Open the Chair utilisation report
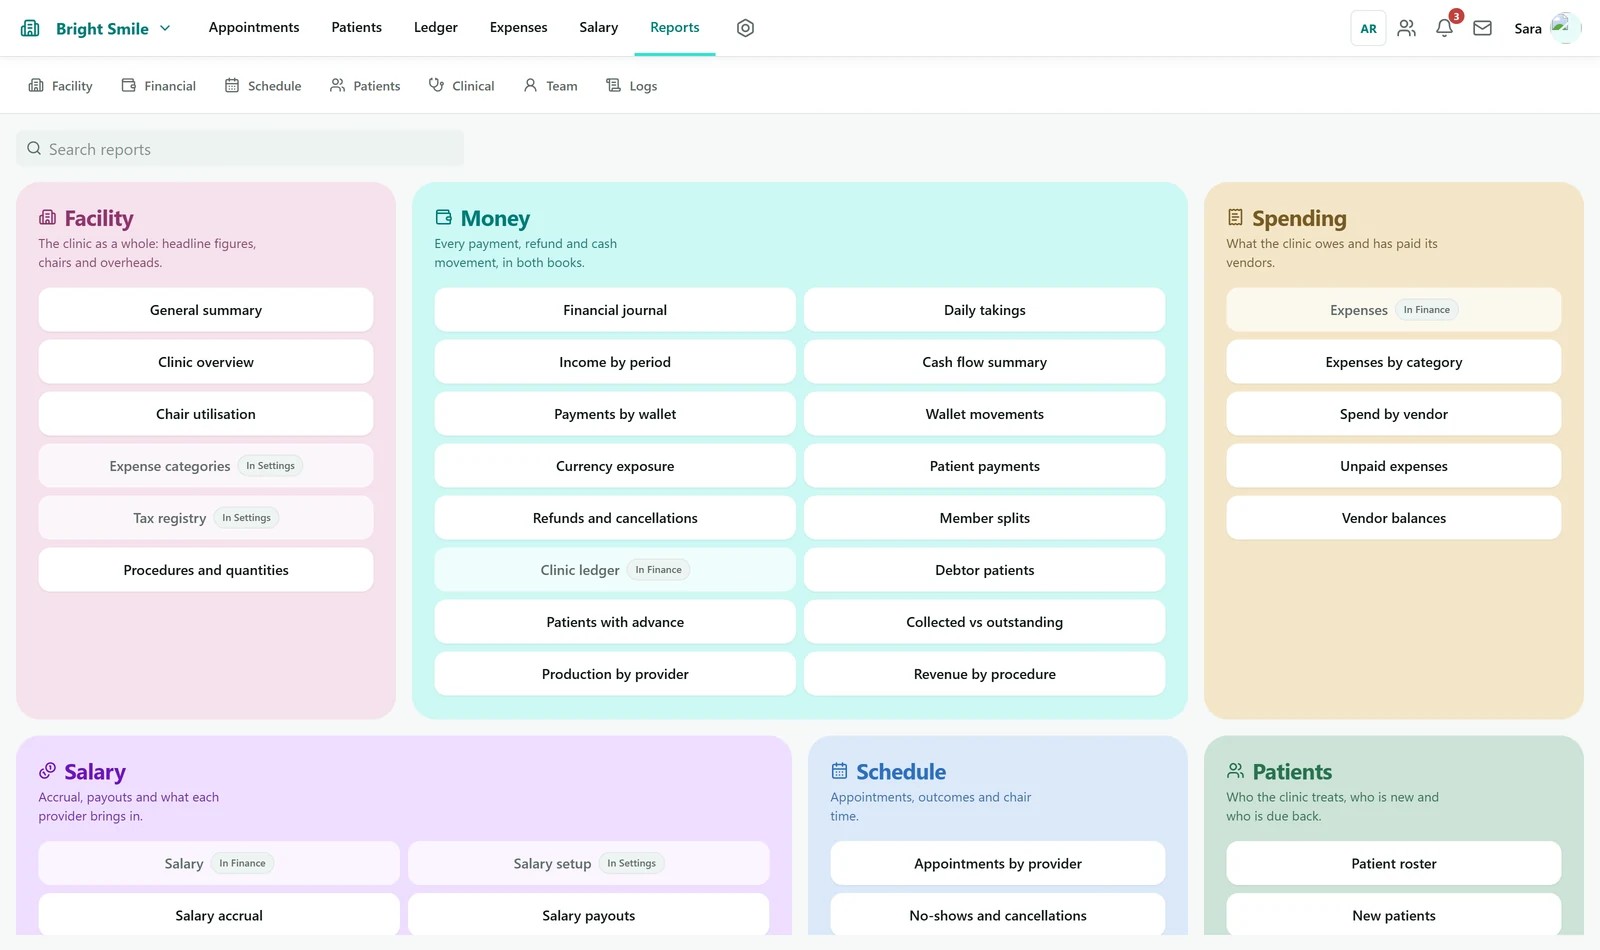Viewport: 1600px width, 950px height. [206, 414]
